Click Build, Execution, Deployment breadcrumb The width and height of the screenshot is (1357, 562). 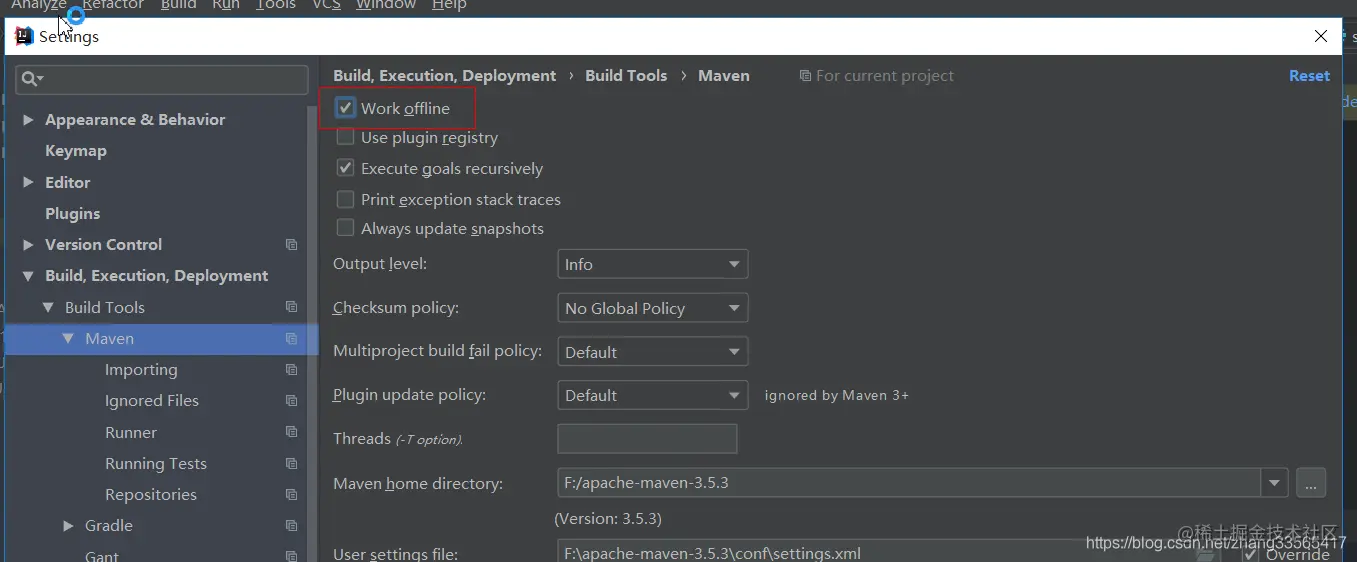444,76
